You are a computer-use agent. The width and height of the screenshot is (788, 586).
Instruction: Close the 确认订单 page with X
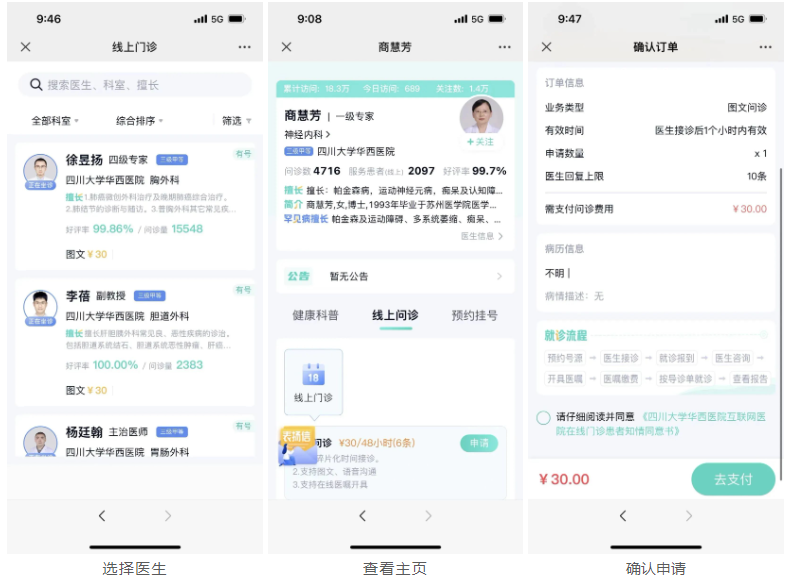point(546,47)
